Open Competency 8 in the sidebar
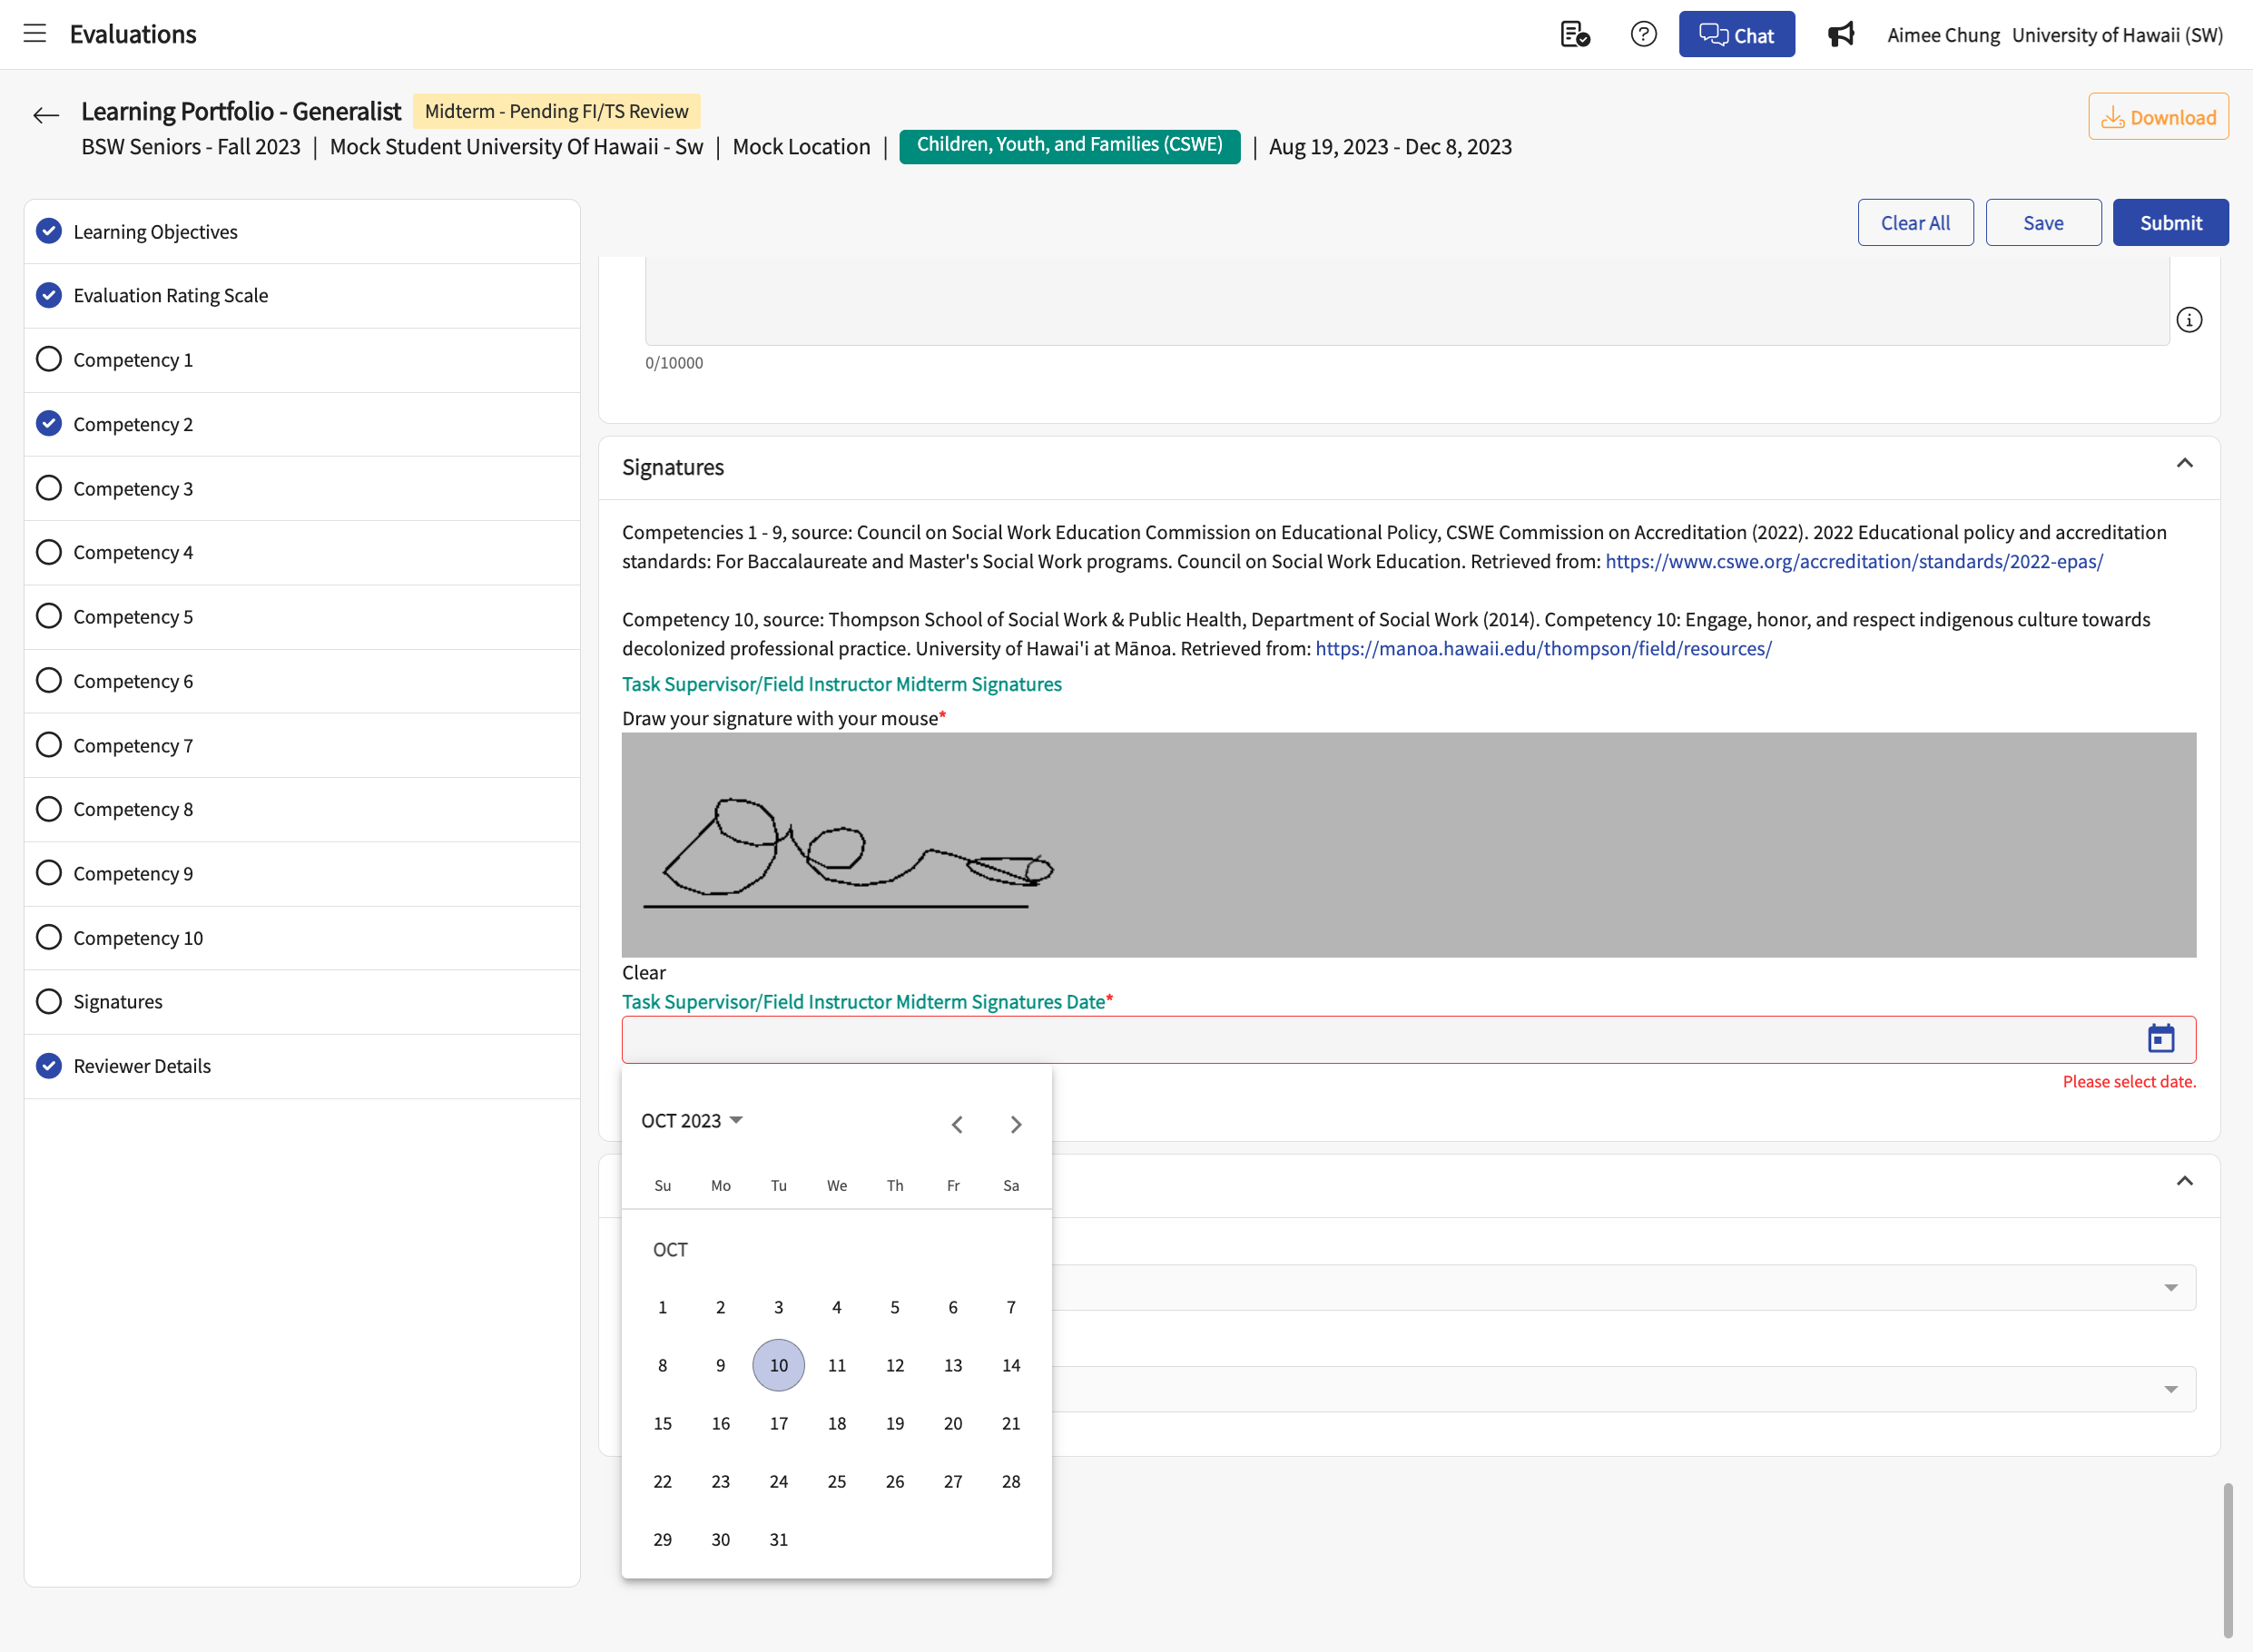This screenshot has width=2253, height=1652. tap(302, 809)
